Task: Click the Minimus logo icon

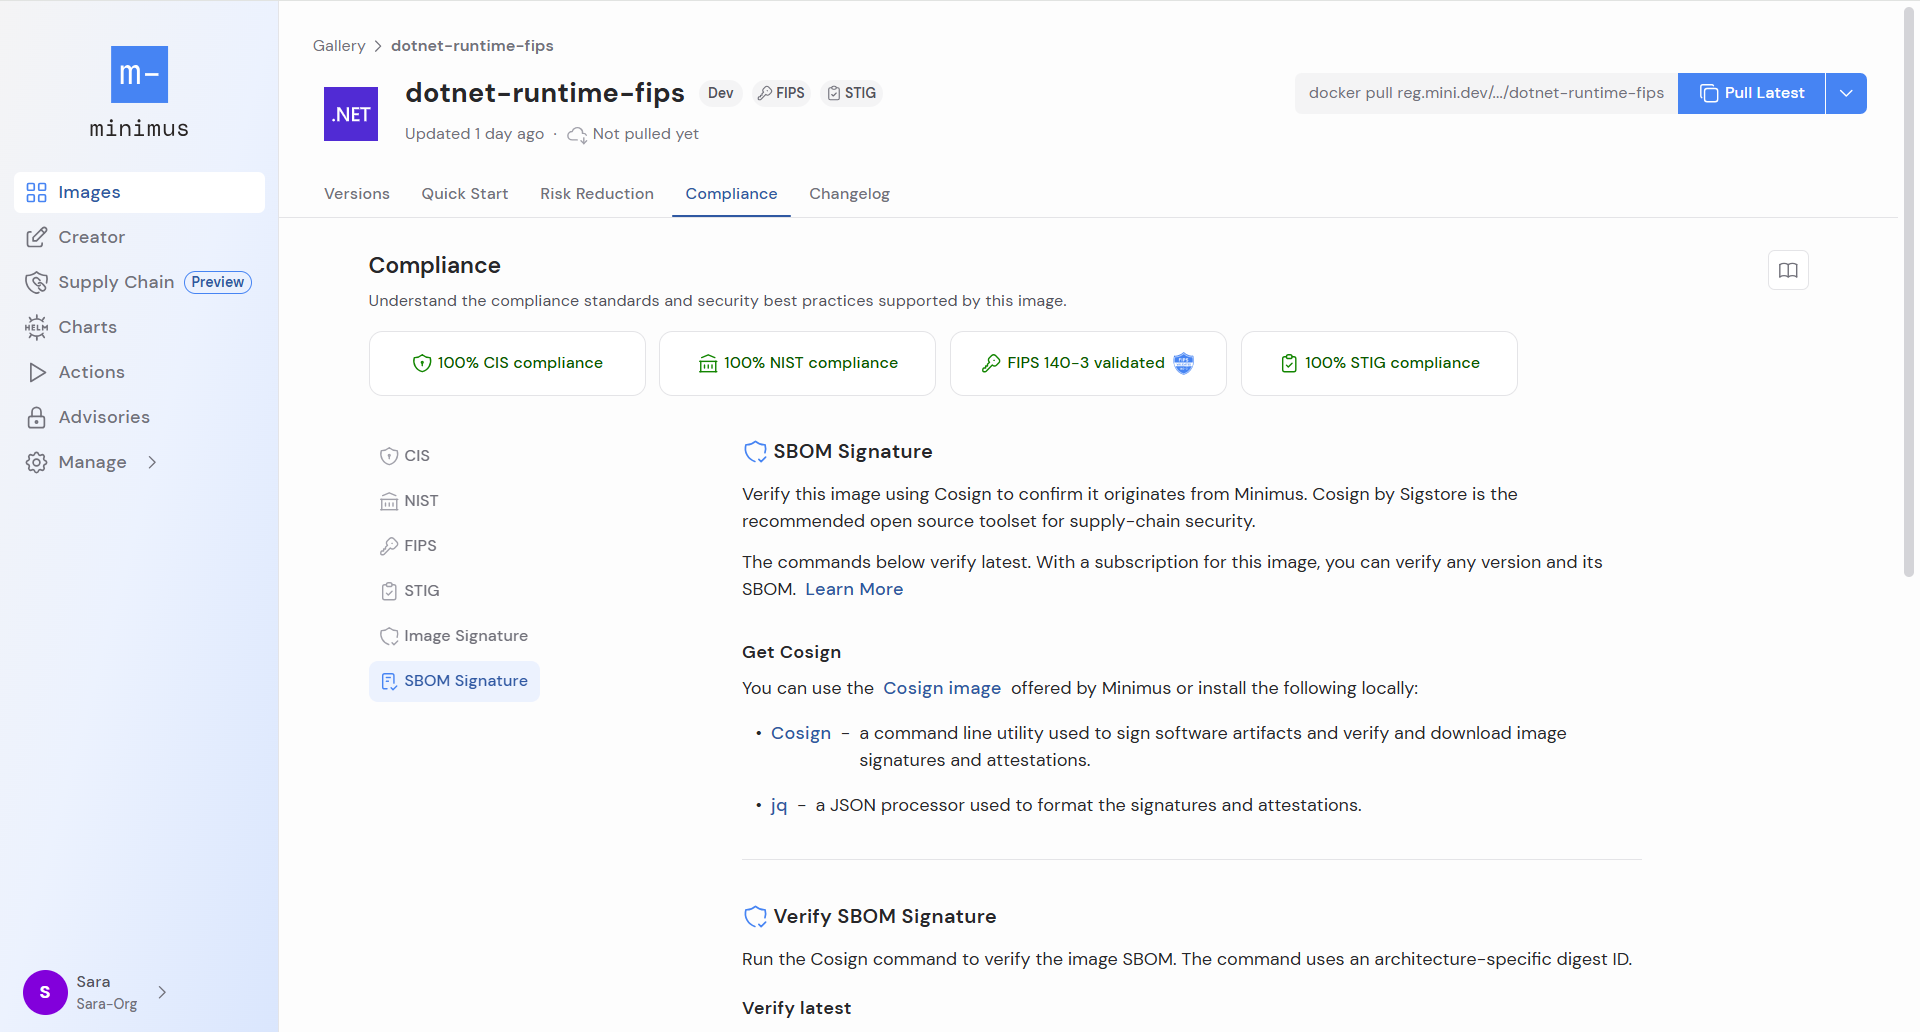Action: [x=139, y=75]
